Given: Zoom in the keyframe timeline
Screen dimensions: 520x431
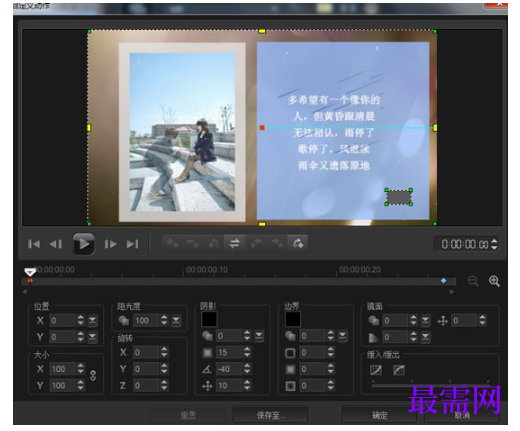Looking at the screenshot, I should 494,281.
